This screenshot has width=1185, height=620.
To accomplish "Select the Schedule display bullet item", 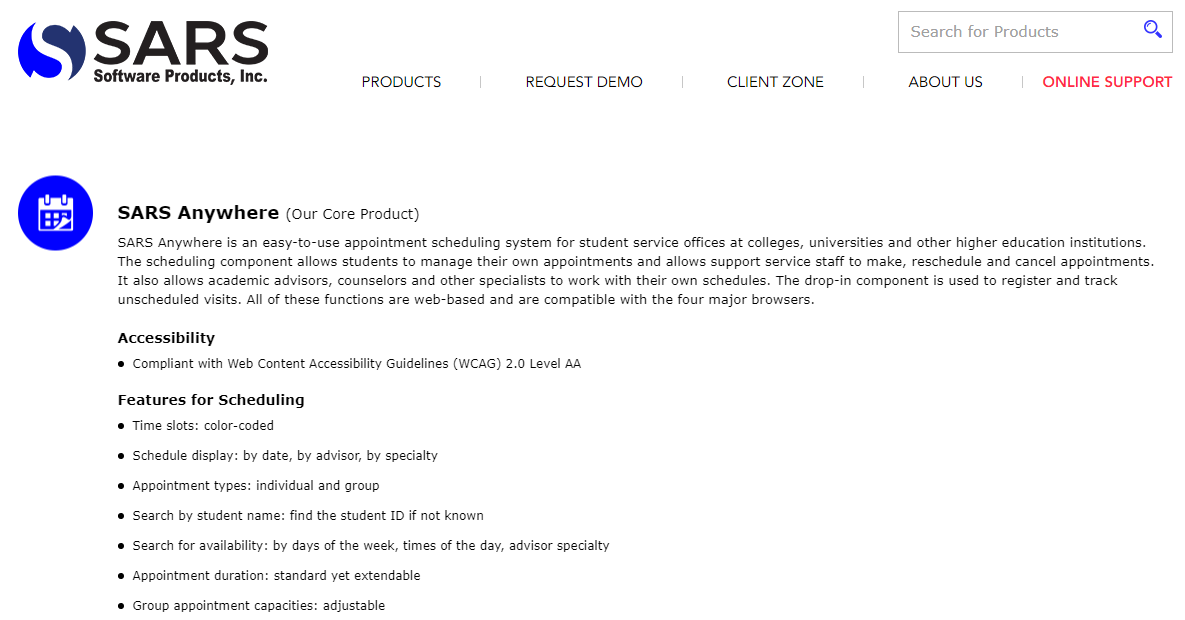I will click(285, 456).
